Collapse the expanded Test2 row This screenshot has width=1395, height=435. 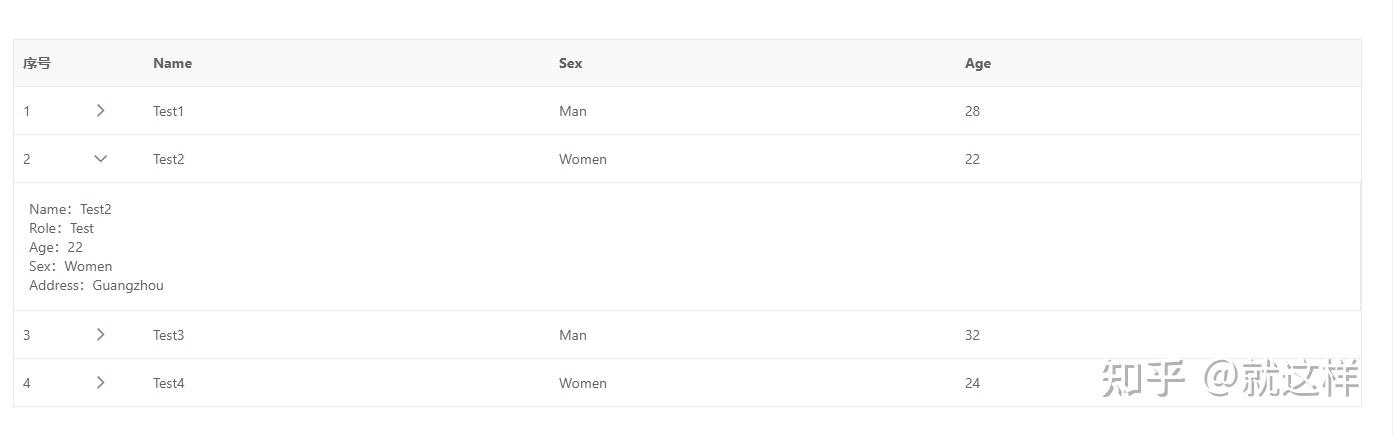[x=100, y=159]
